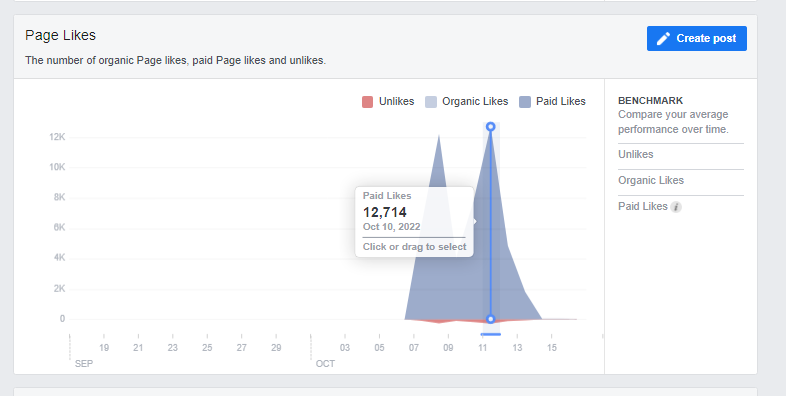Click the top data point marker on chart
Viewport: 786px width, 396px height.
(491, 127)
